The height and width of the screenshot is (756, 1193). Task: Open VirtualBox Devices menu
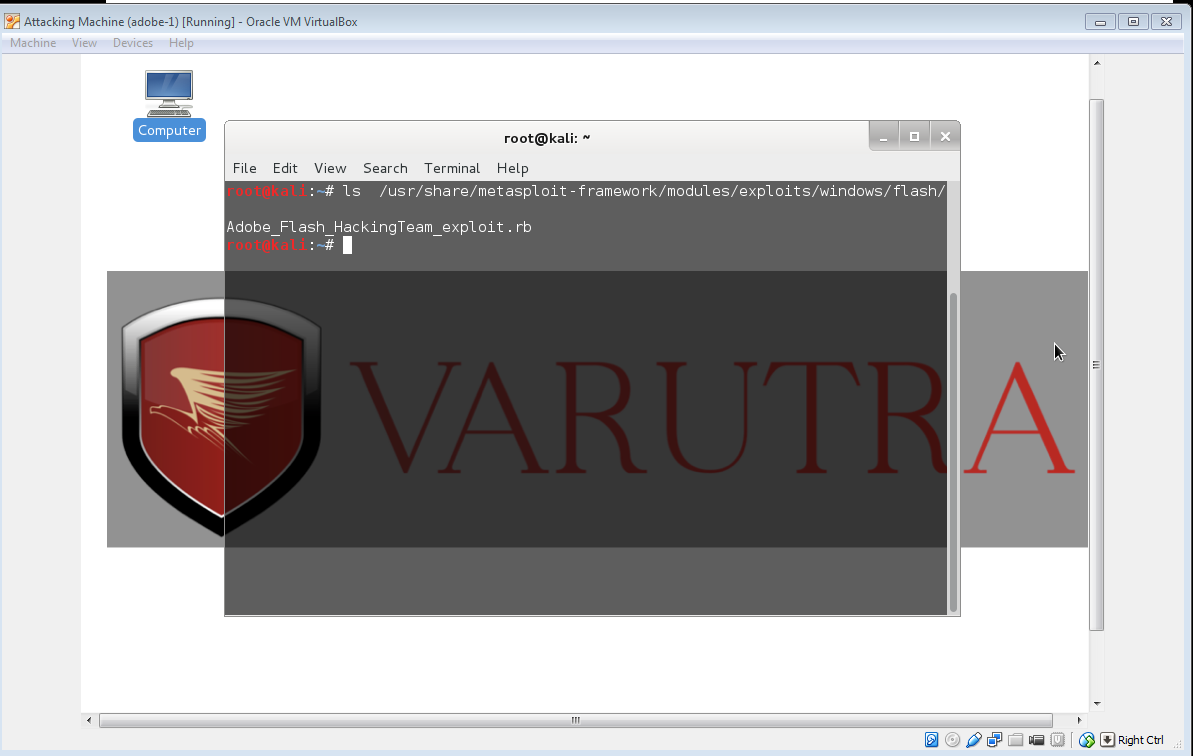[x=133, y=43]
